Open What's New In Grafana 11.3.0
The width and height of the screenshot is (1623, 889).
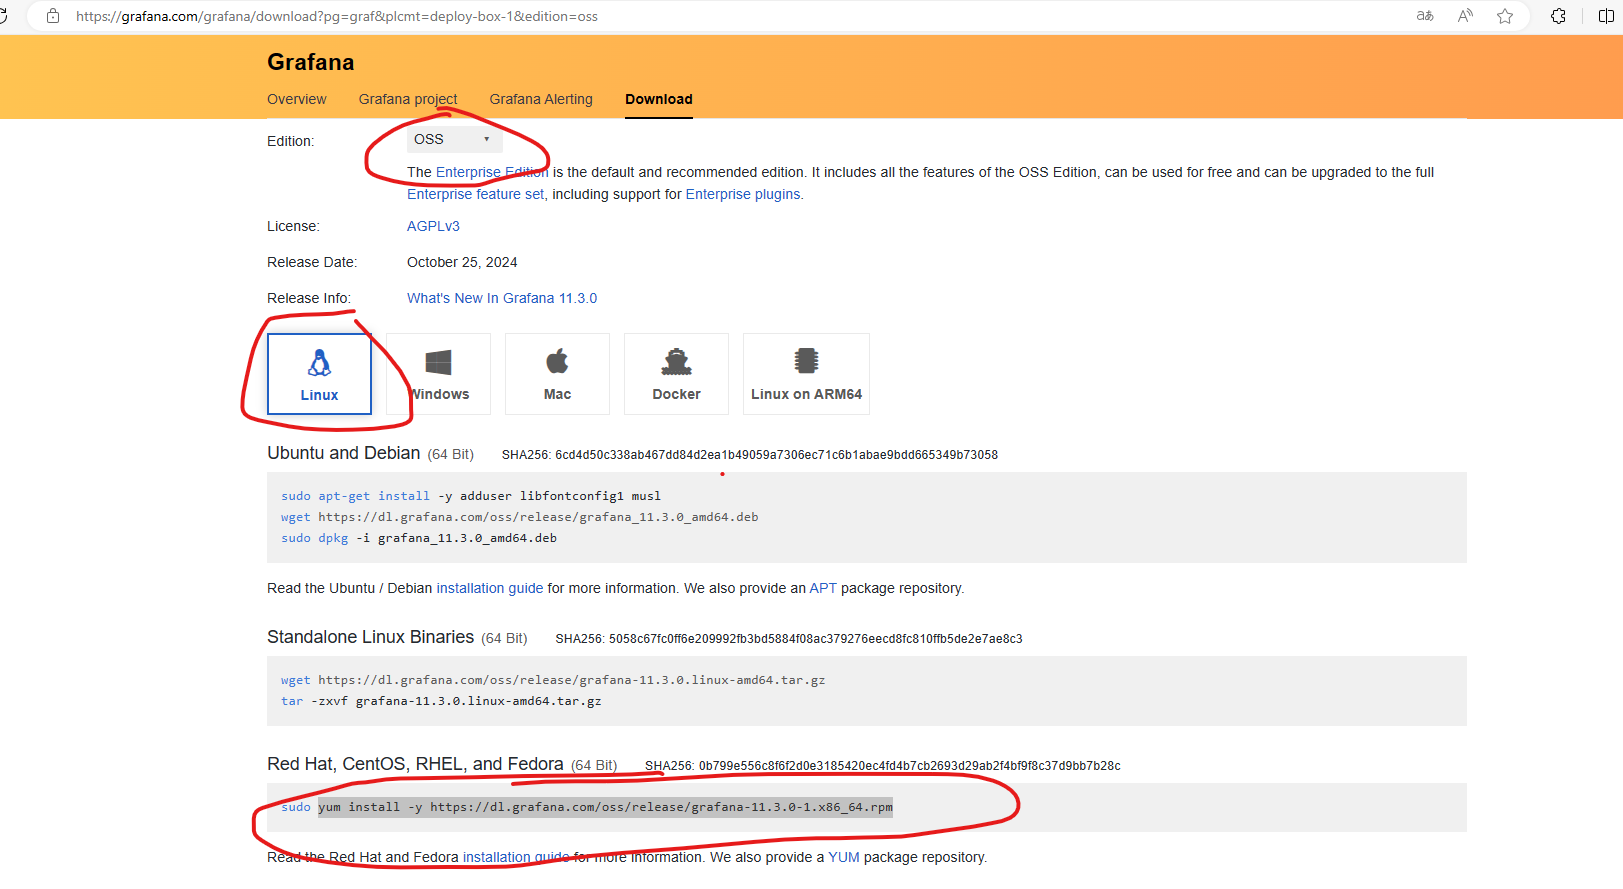tap(502, 298)
